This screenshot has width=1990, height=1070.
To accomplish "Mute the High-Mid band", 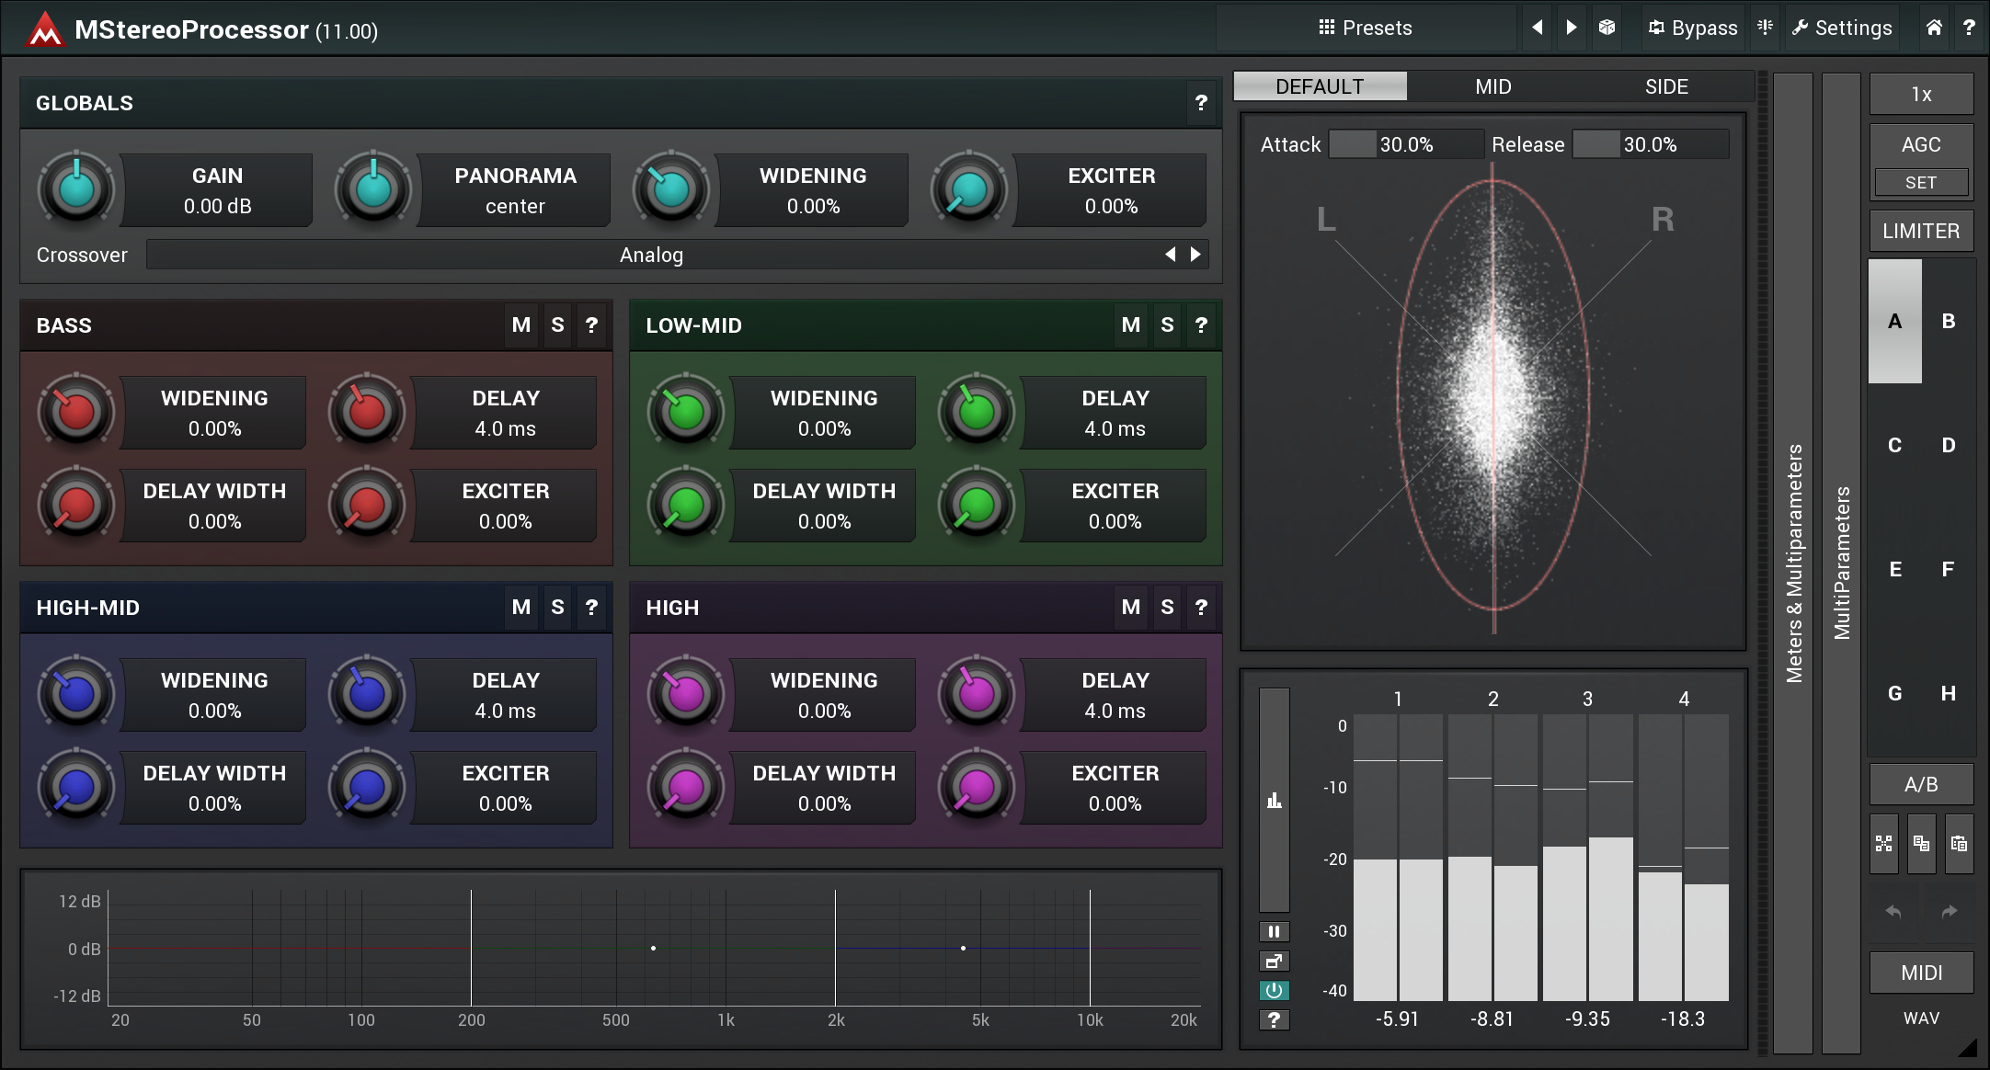I will 521,607.
